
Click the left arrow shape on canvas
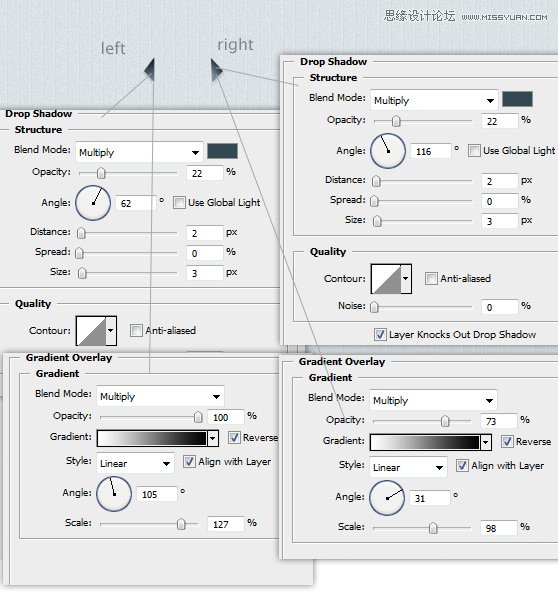coord(150,70)
